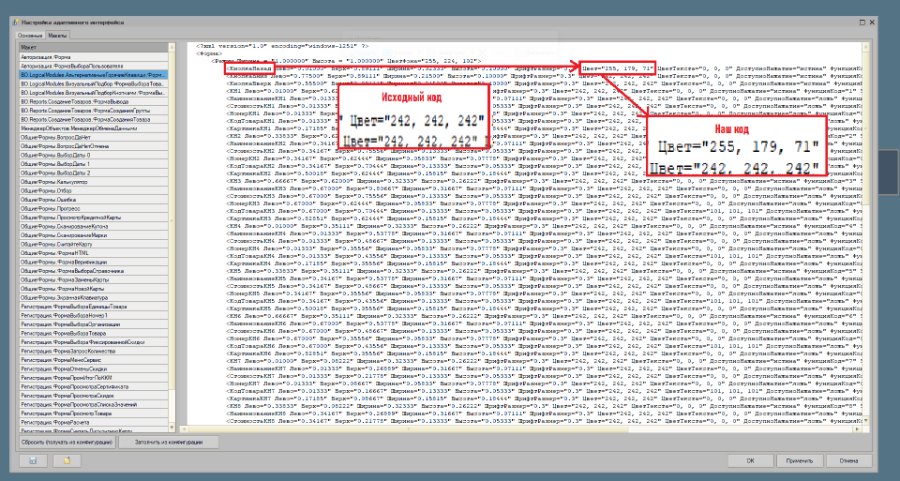This screenshot has height=481, width=900.
Task: Select Регистрация.ФормаВыбораФиксированнойСкидки row
Action: point(94,342)
